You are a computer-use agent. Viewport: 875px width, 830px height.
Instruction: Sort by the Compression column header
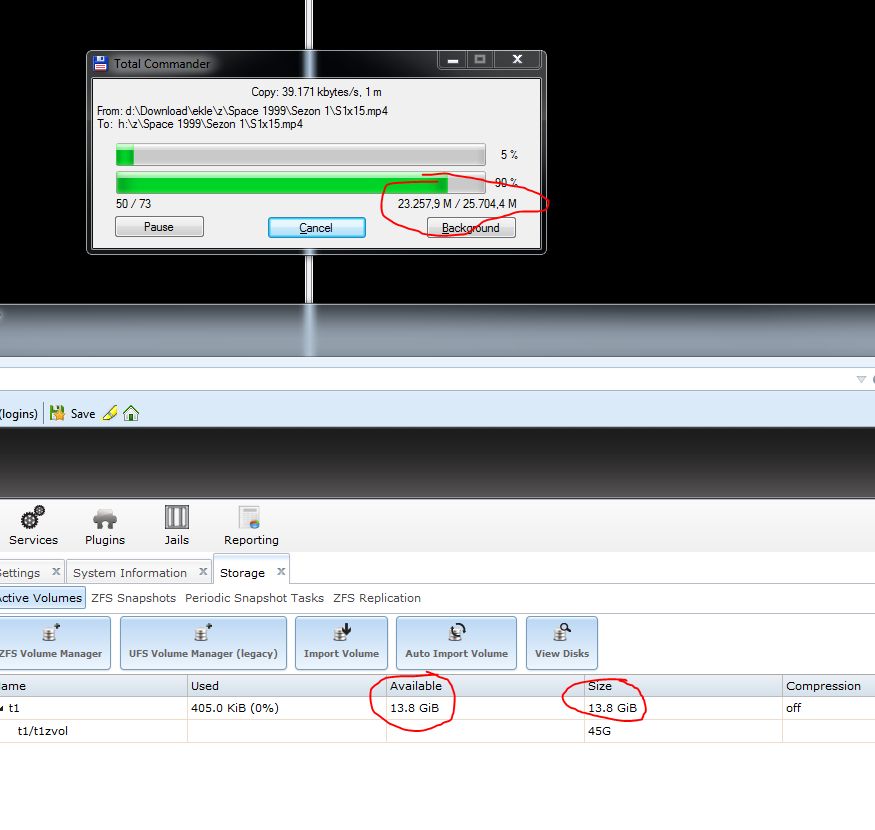[x=829, y=686]
